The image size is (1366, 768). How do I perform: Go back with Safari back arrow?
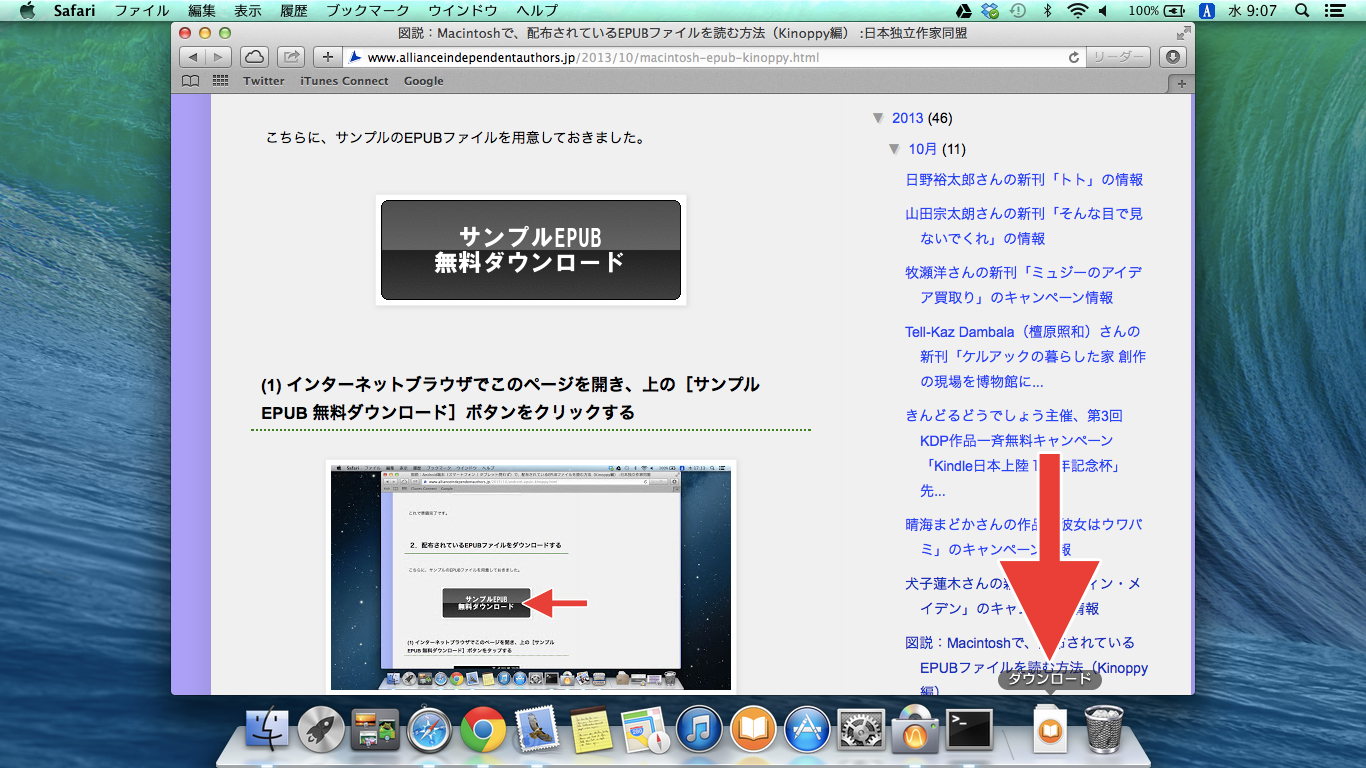[194, 57]
